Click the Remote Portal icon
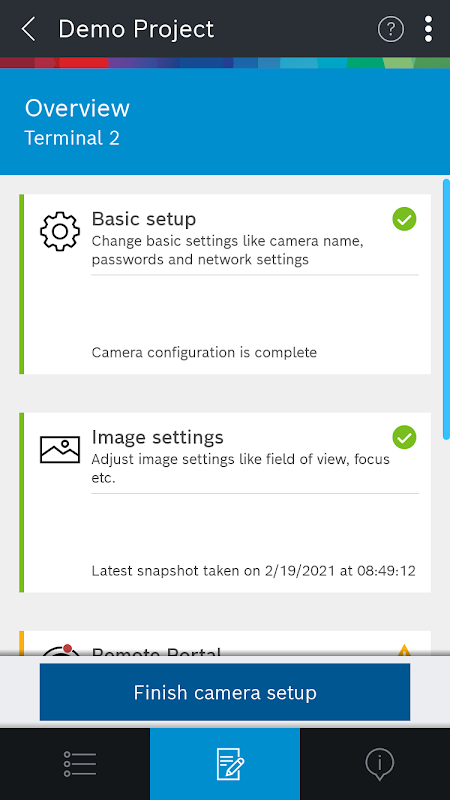 60,649
